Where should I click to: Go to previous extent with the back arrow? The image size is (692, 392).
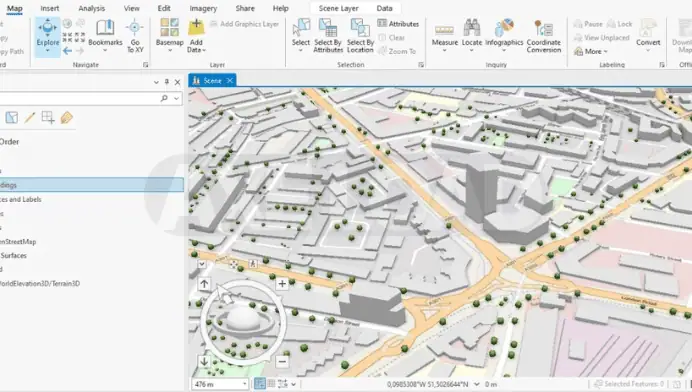pos(67,51)
